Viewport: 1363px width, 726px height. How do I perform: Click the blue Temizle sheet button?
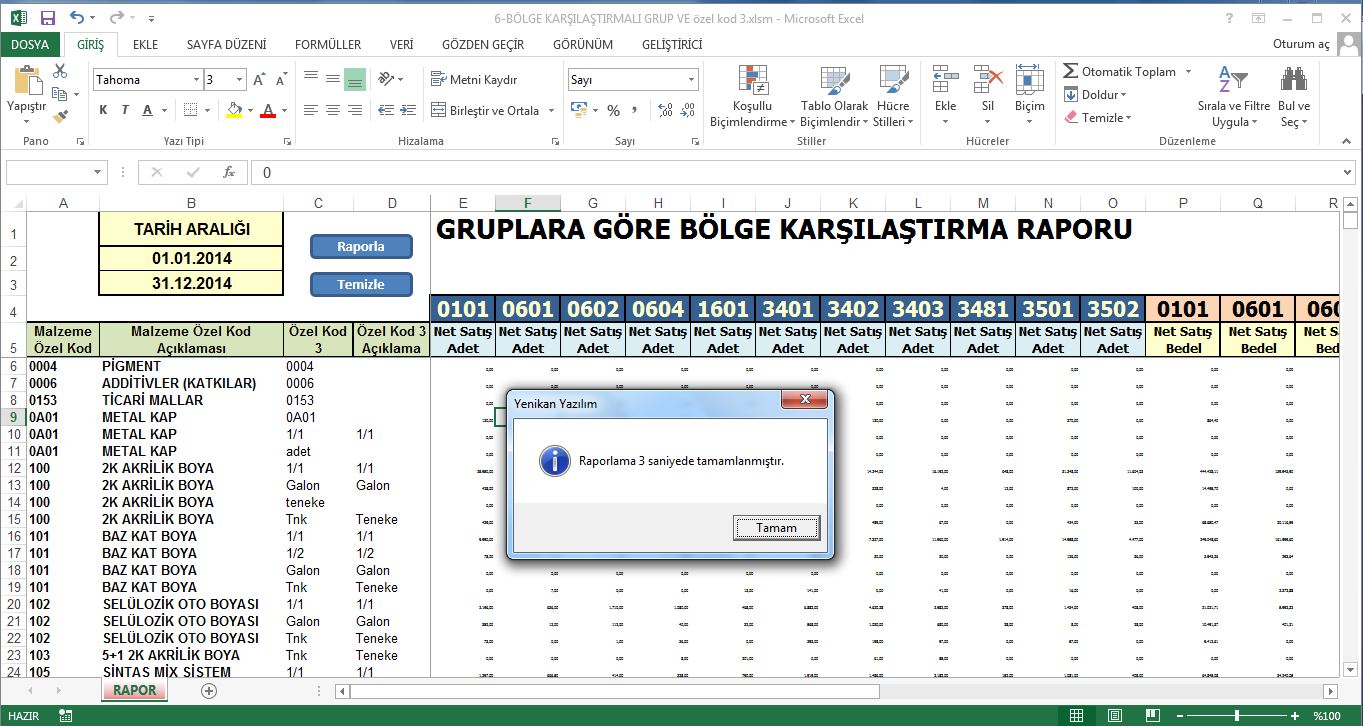pyautogui.click(x=361, y=284)
